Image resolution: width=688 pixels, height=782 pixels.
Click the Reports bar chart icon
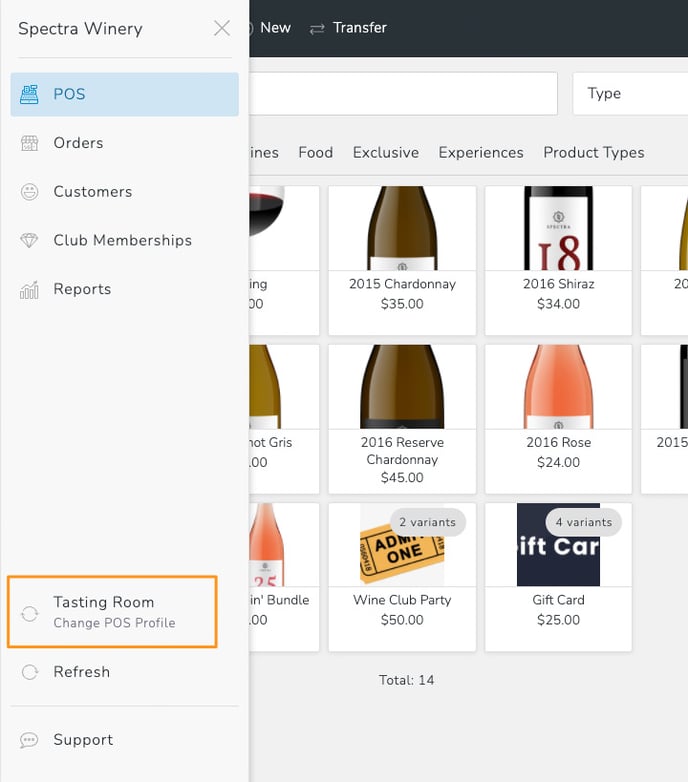coord(29,289)
